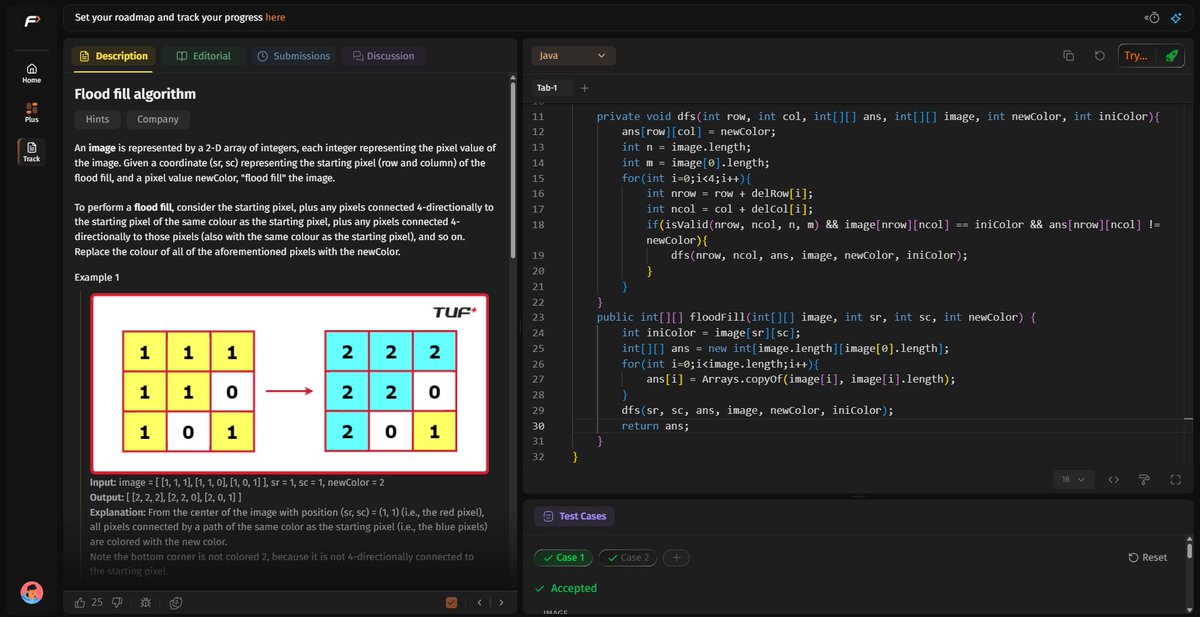Screen dimensions: 1200x617
Task: Reset the test cases
Action: click(1147, 557)
